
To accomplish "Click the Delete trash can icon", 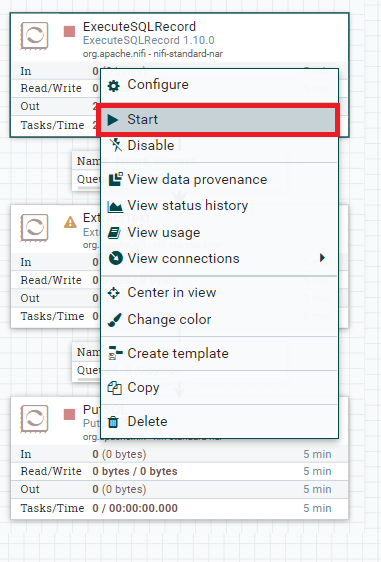I will 113,422.
